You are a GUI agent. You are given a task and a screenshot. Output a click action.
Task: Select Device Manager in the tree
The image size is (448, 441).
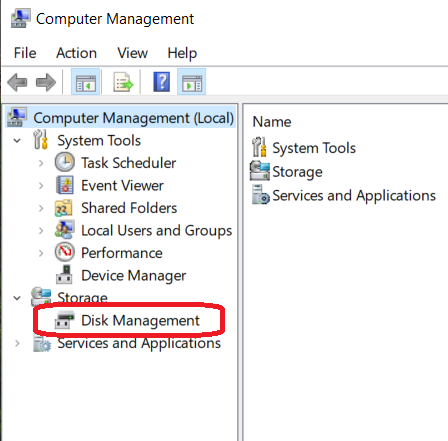(x=134, y=276)
